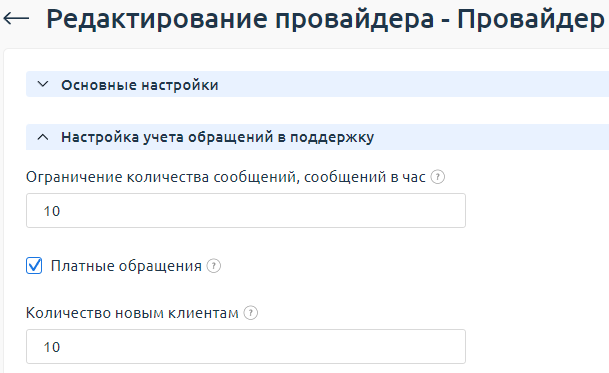Click the value 10 under new clients count
The image size is (609, 373).
pyautogui.click(x=52, y=347)
